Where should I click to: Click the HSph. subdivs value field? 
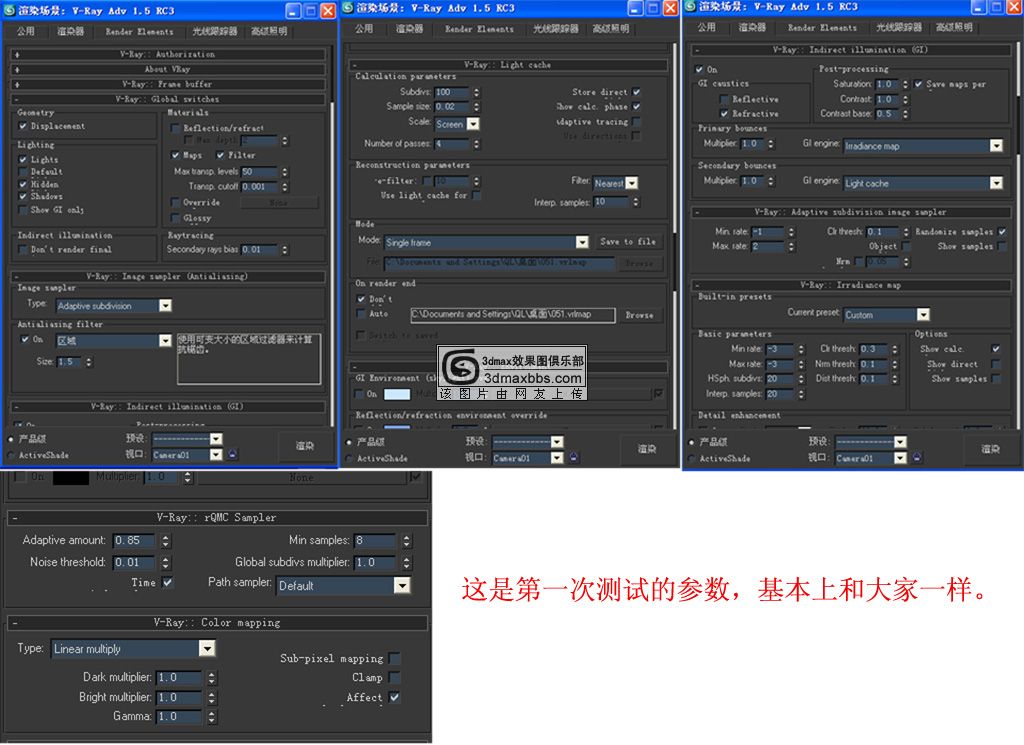780,379
